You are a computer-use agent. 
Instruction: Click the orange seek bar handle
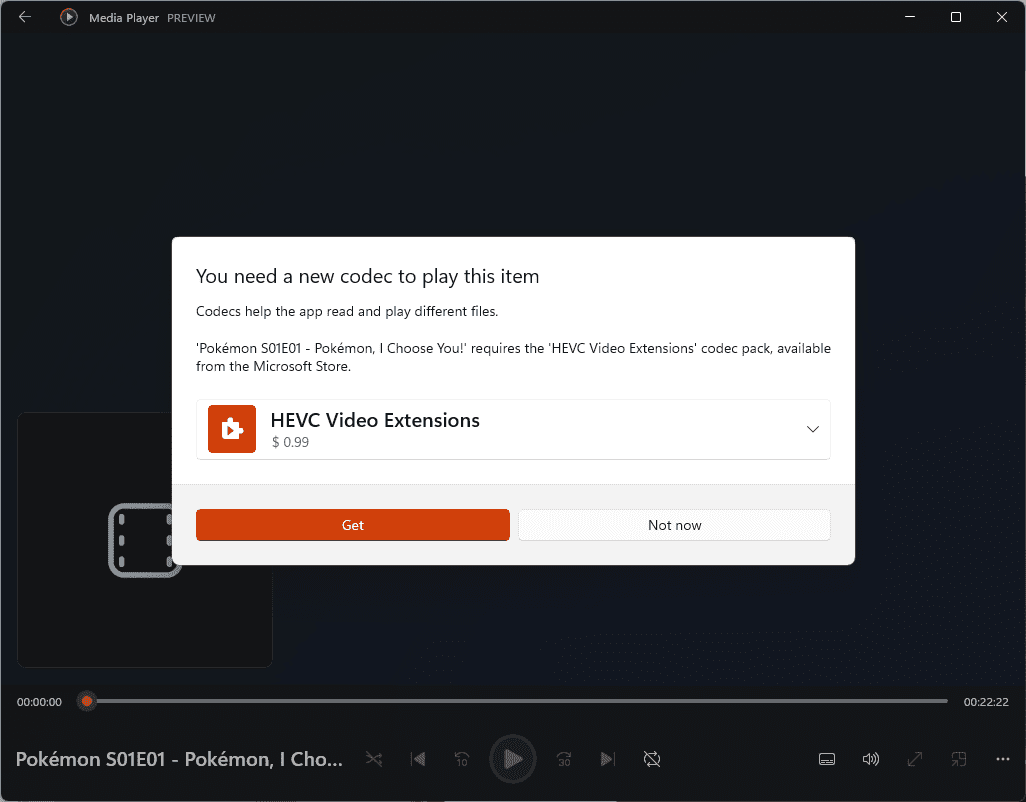pos(86,701)
